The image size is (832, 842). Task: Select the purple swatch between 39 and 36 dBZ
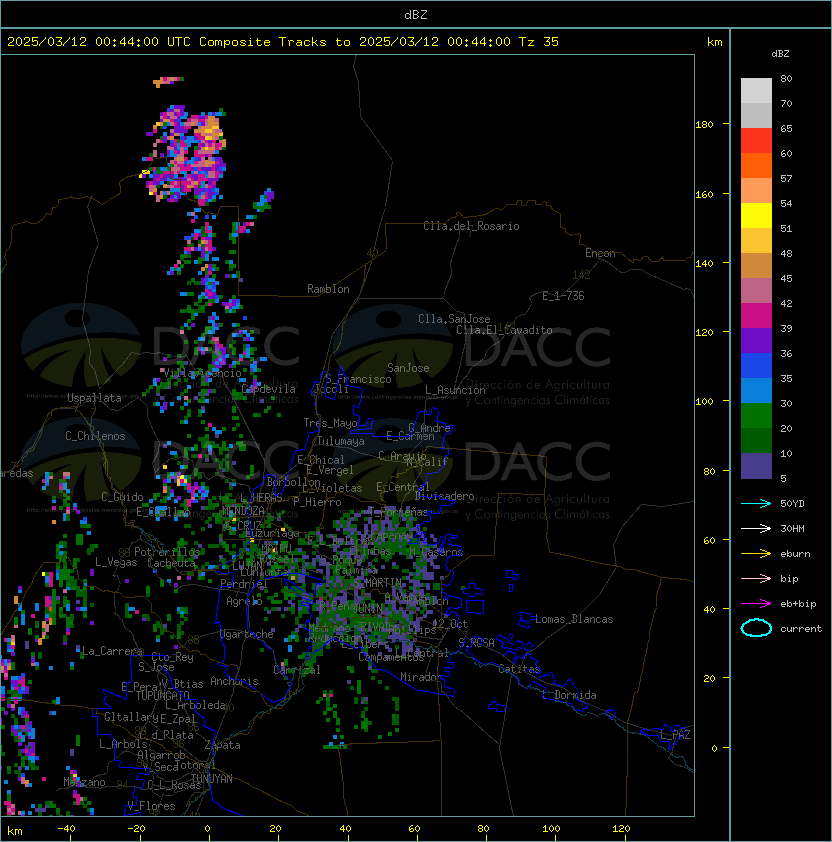pos(756,340)
